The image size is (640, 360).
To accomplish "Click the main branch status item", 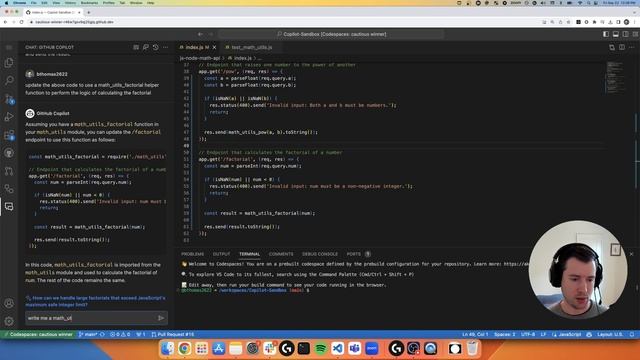I will coord(88,334).
